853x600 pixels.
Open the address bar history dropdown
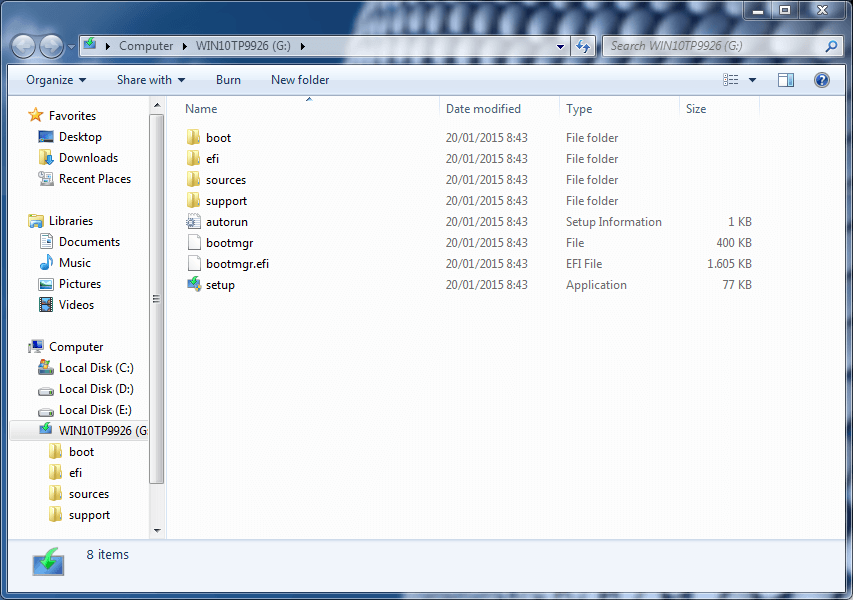pyautogui.click(x=560, y=46)
